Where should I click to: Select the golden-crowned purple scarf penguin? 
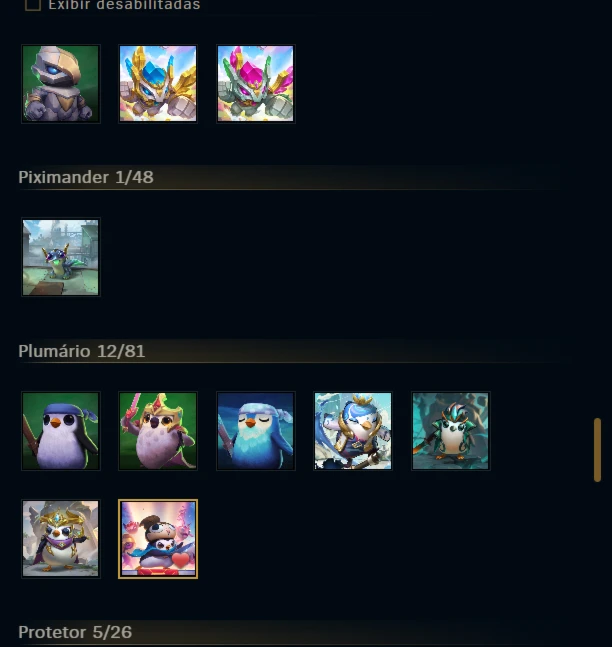click(x=61, y=539)
